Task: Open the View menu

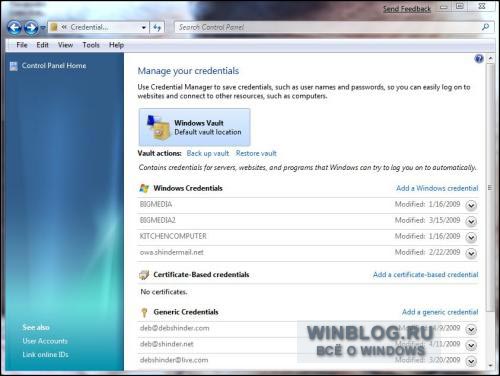Action: pos(65,45)
